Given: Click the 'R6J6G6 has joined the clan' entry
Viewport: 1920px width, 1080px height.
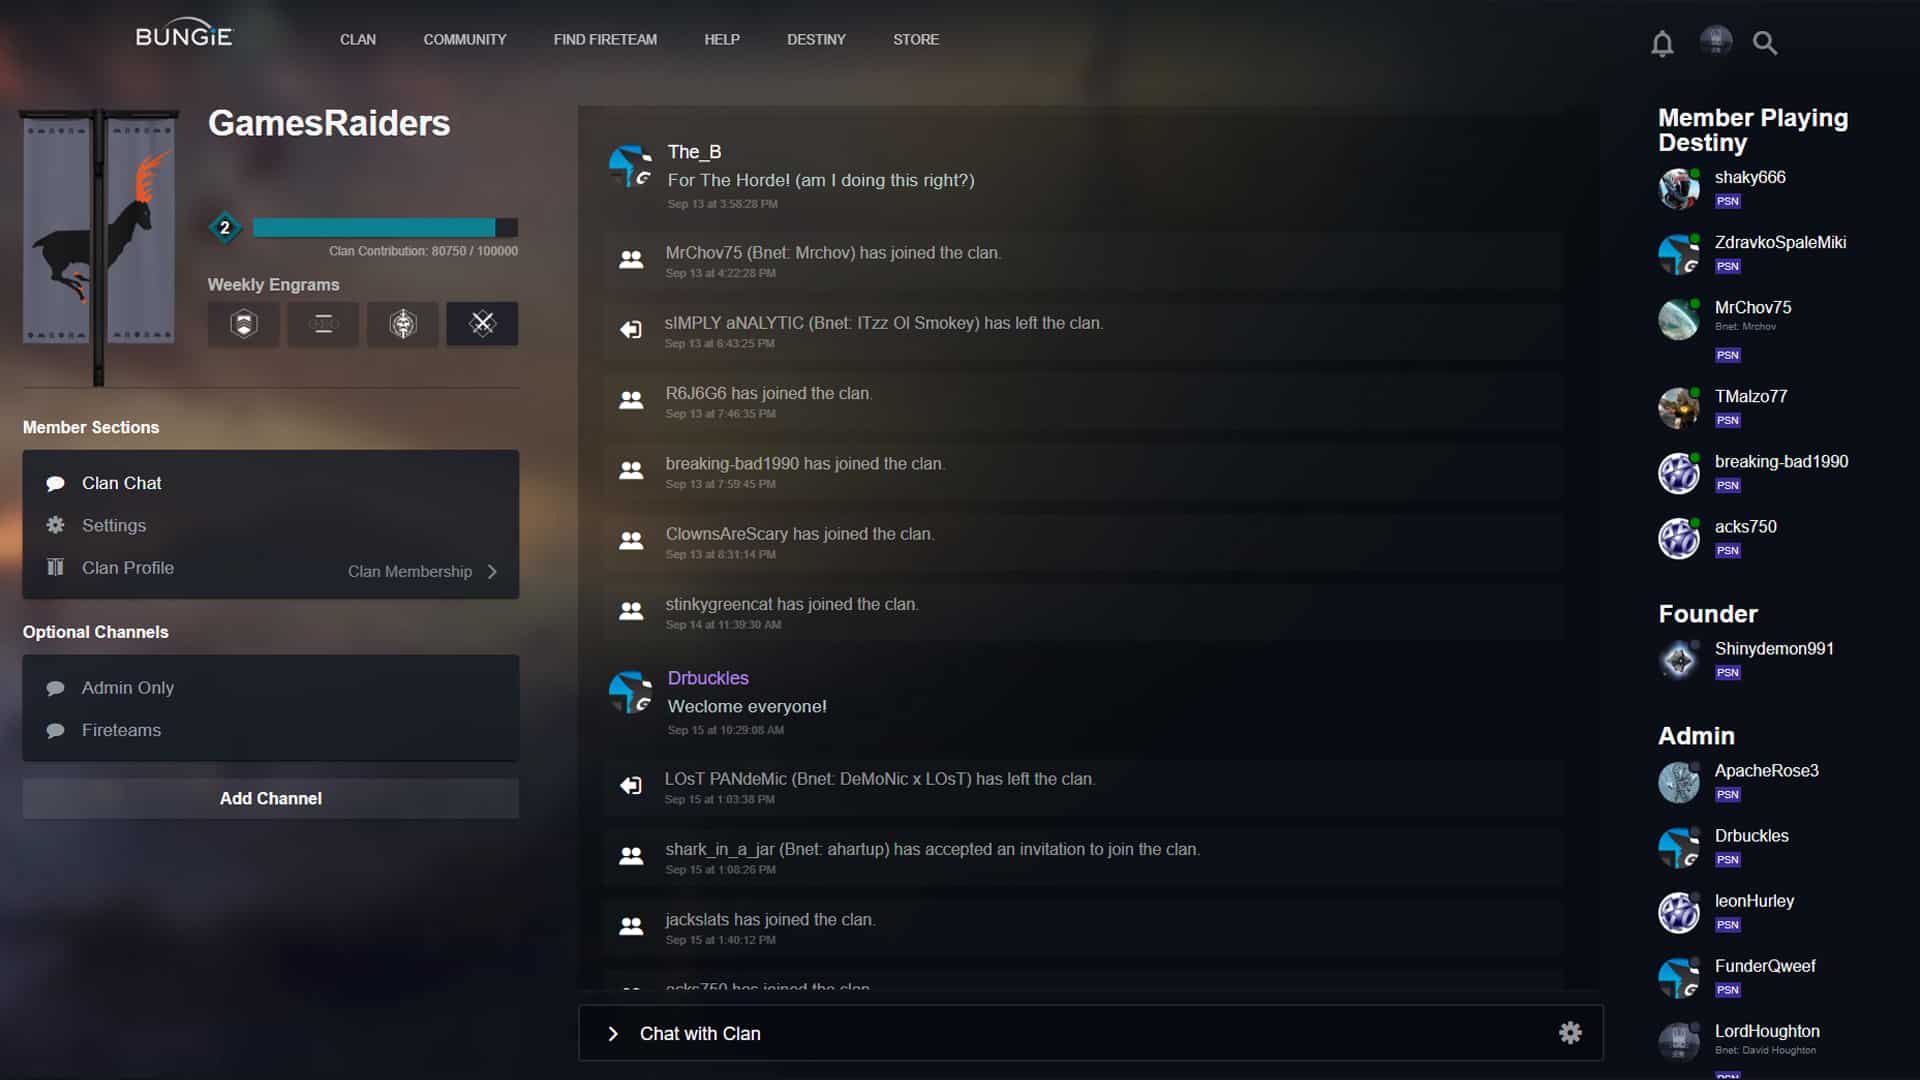Looking at the screenshot, I should pos(1083,401).
